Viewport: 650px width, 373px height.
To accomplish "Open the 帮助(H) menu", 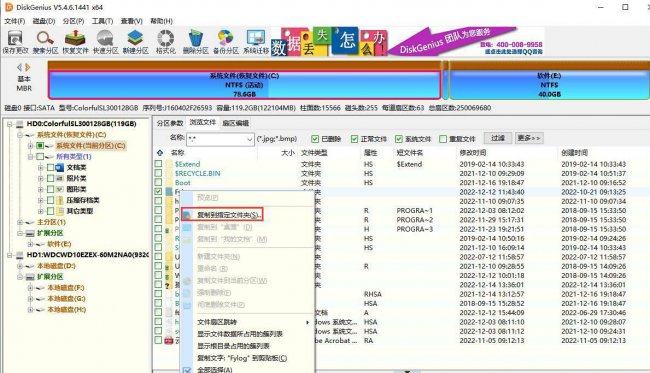I will coord(161,21).
